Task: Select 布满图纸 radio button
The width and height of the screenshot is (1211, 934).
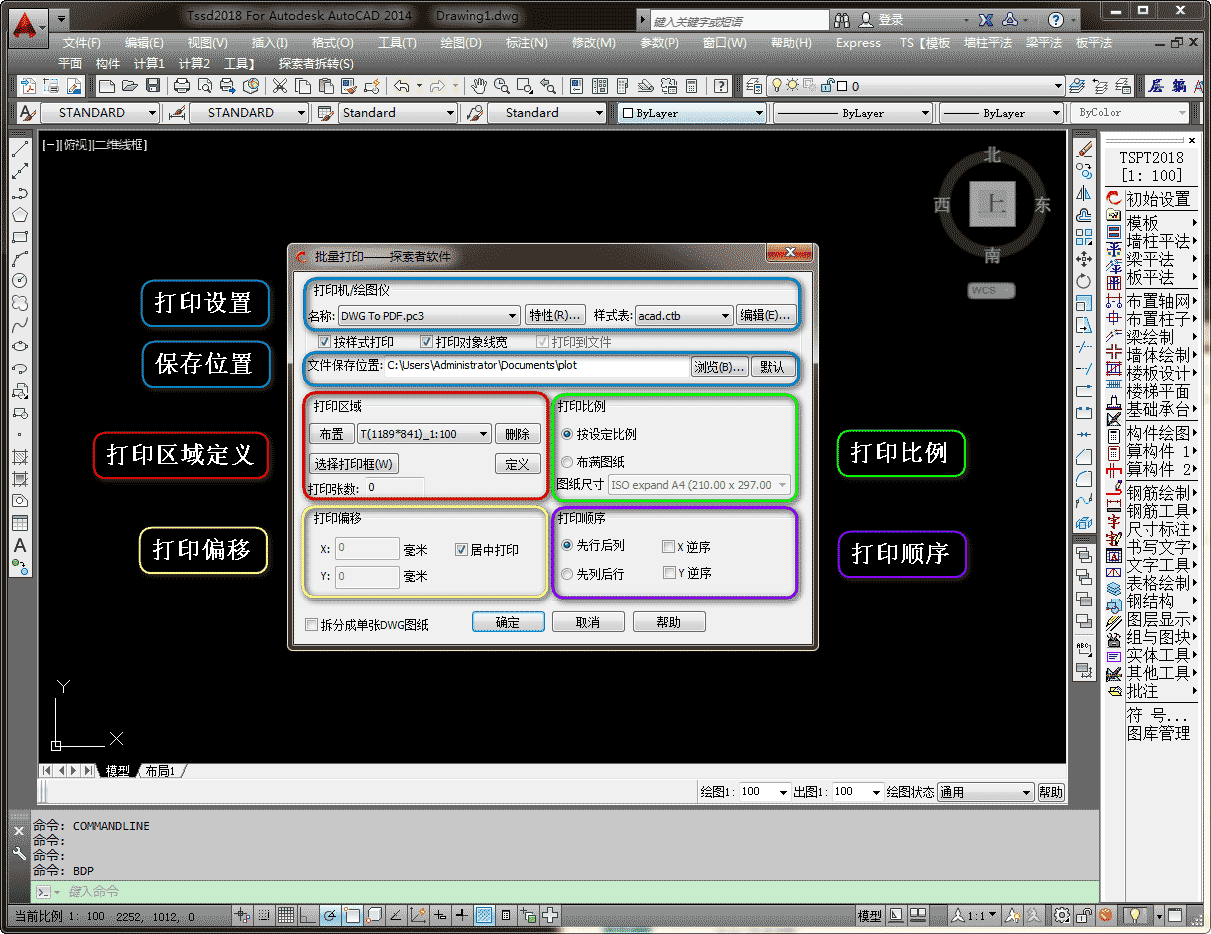Action: pos(568,462)
